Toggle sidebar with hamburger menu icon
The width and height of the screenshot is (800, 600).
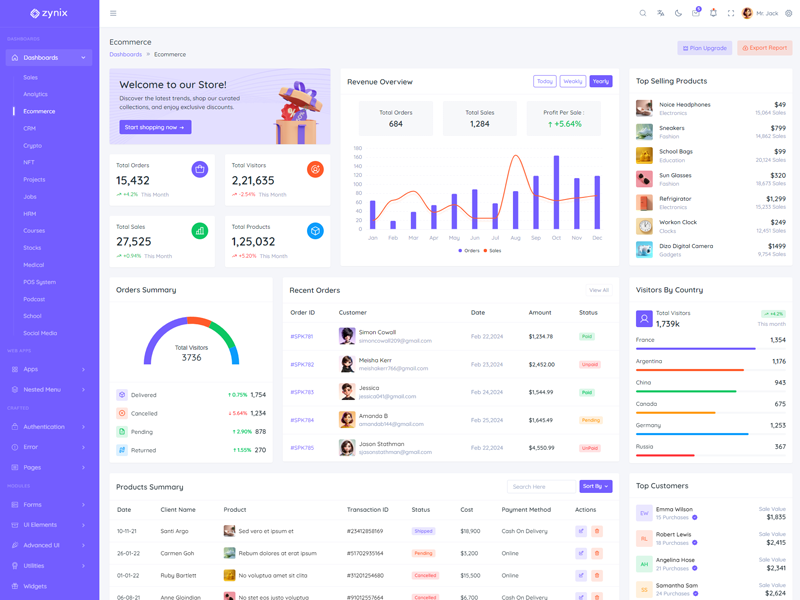point(113,13)
